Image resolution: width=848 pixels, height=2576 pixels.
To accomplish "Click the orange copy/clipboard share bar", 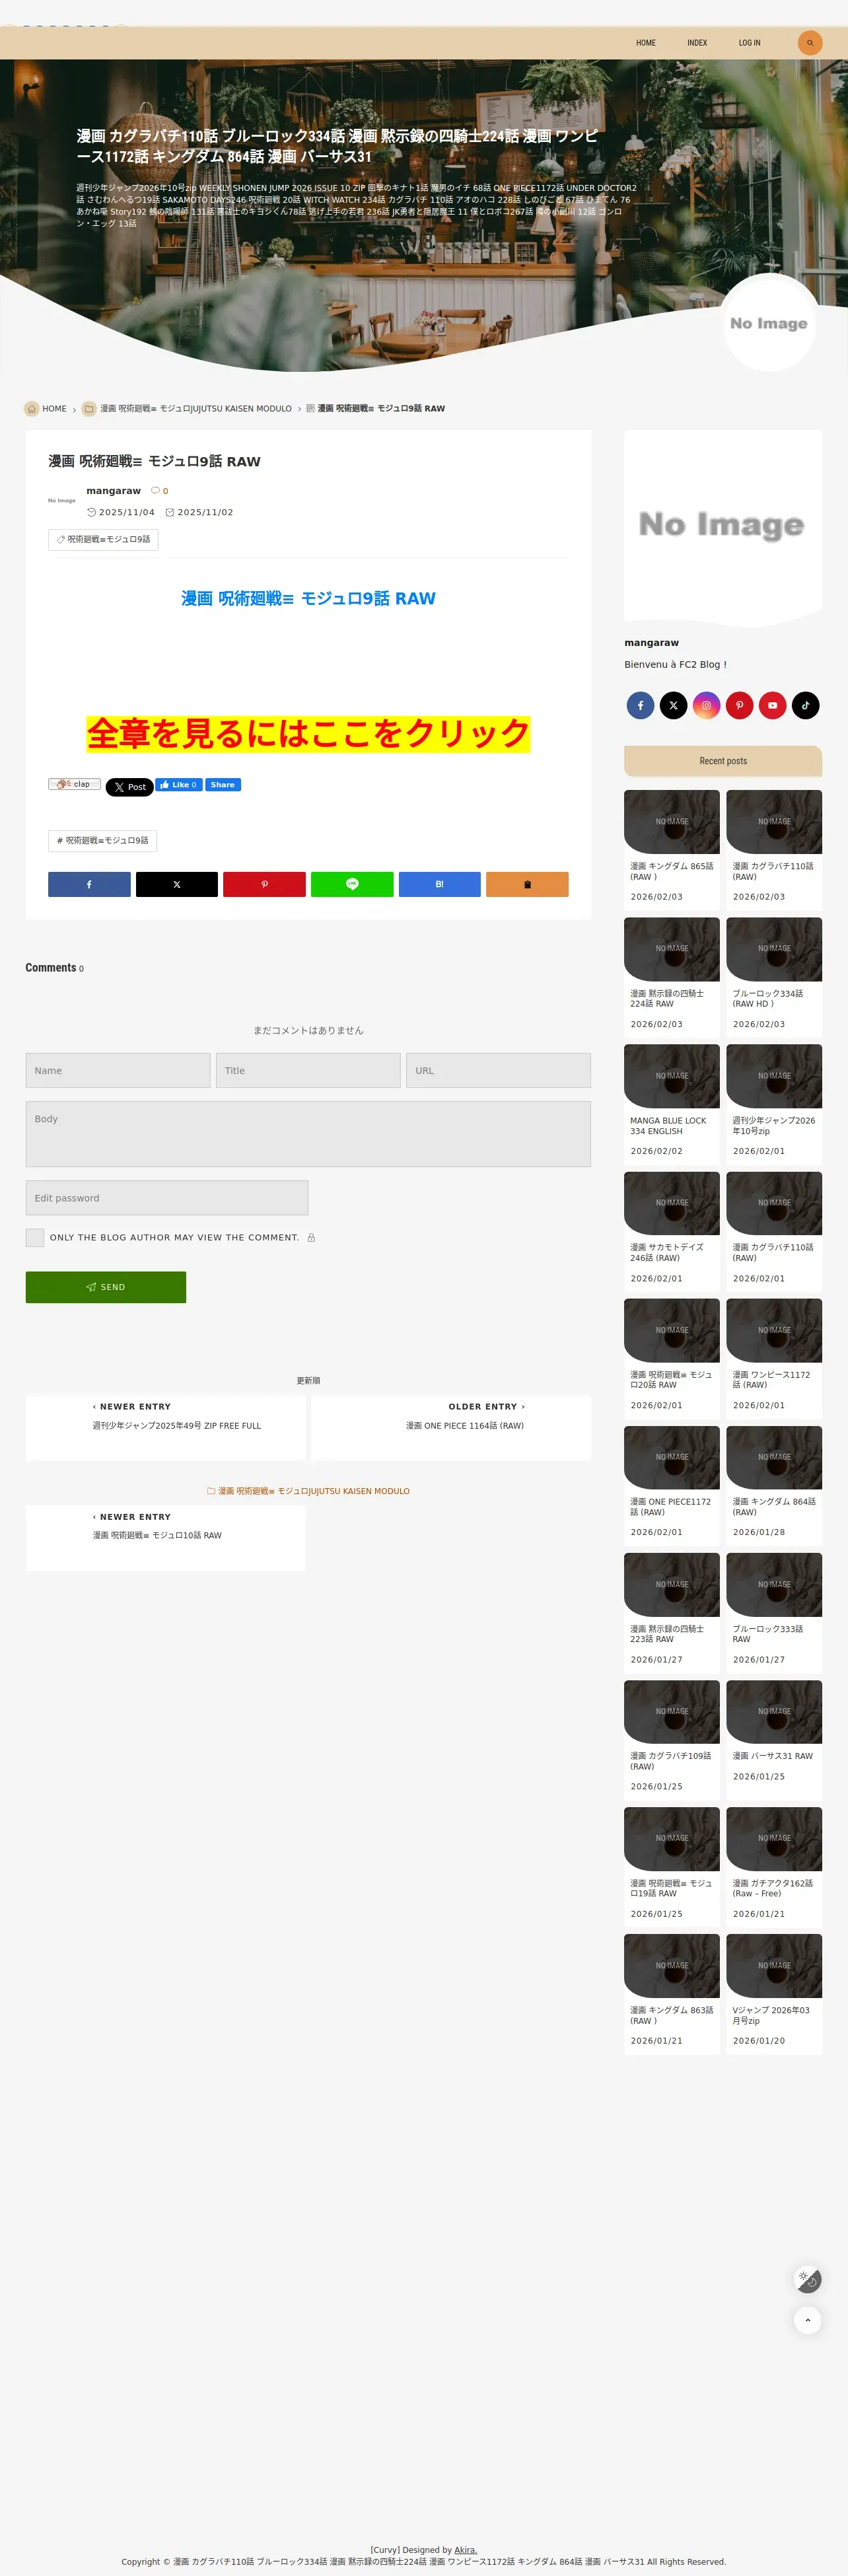I will point(527,884).
